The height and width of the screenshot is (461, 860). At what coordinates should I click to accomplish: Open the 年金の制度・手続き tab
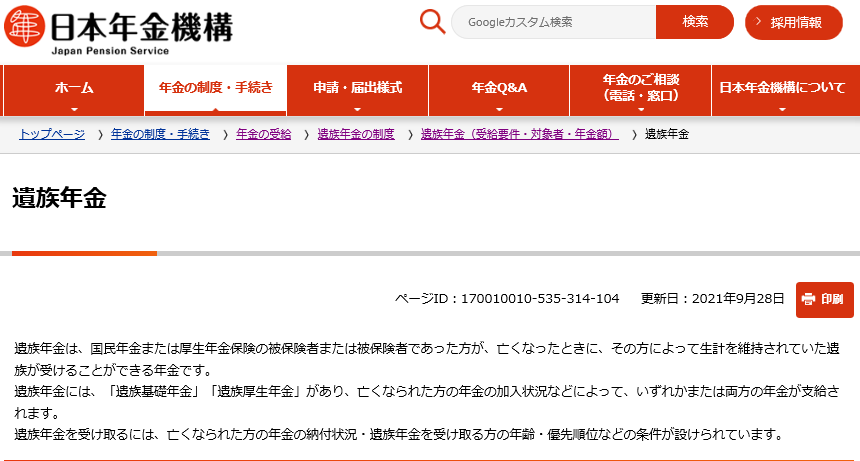click(x=215, y=88)
